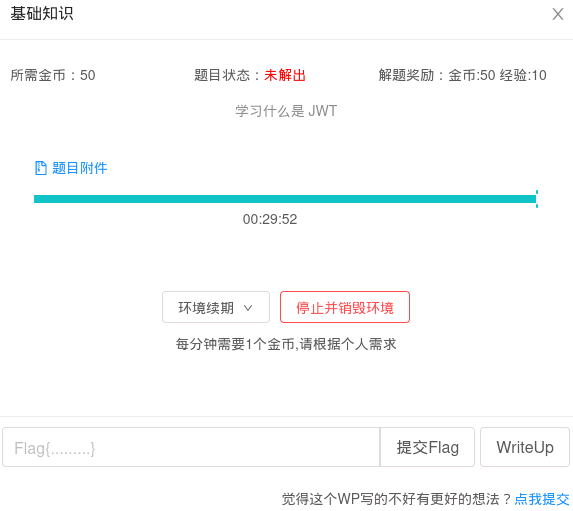573x511 pixels.
Task: Click the 学习什么是 JWT description
Action: click(286, 111)
